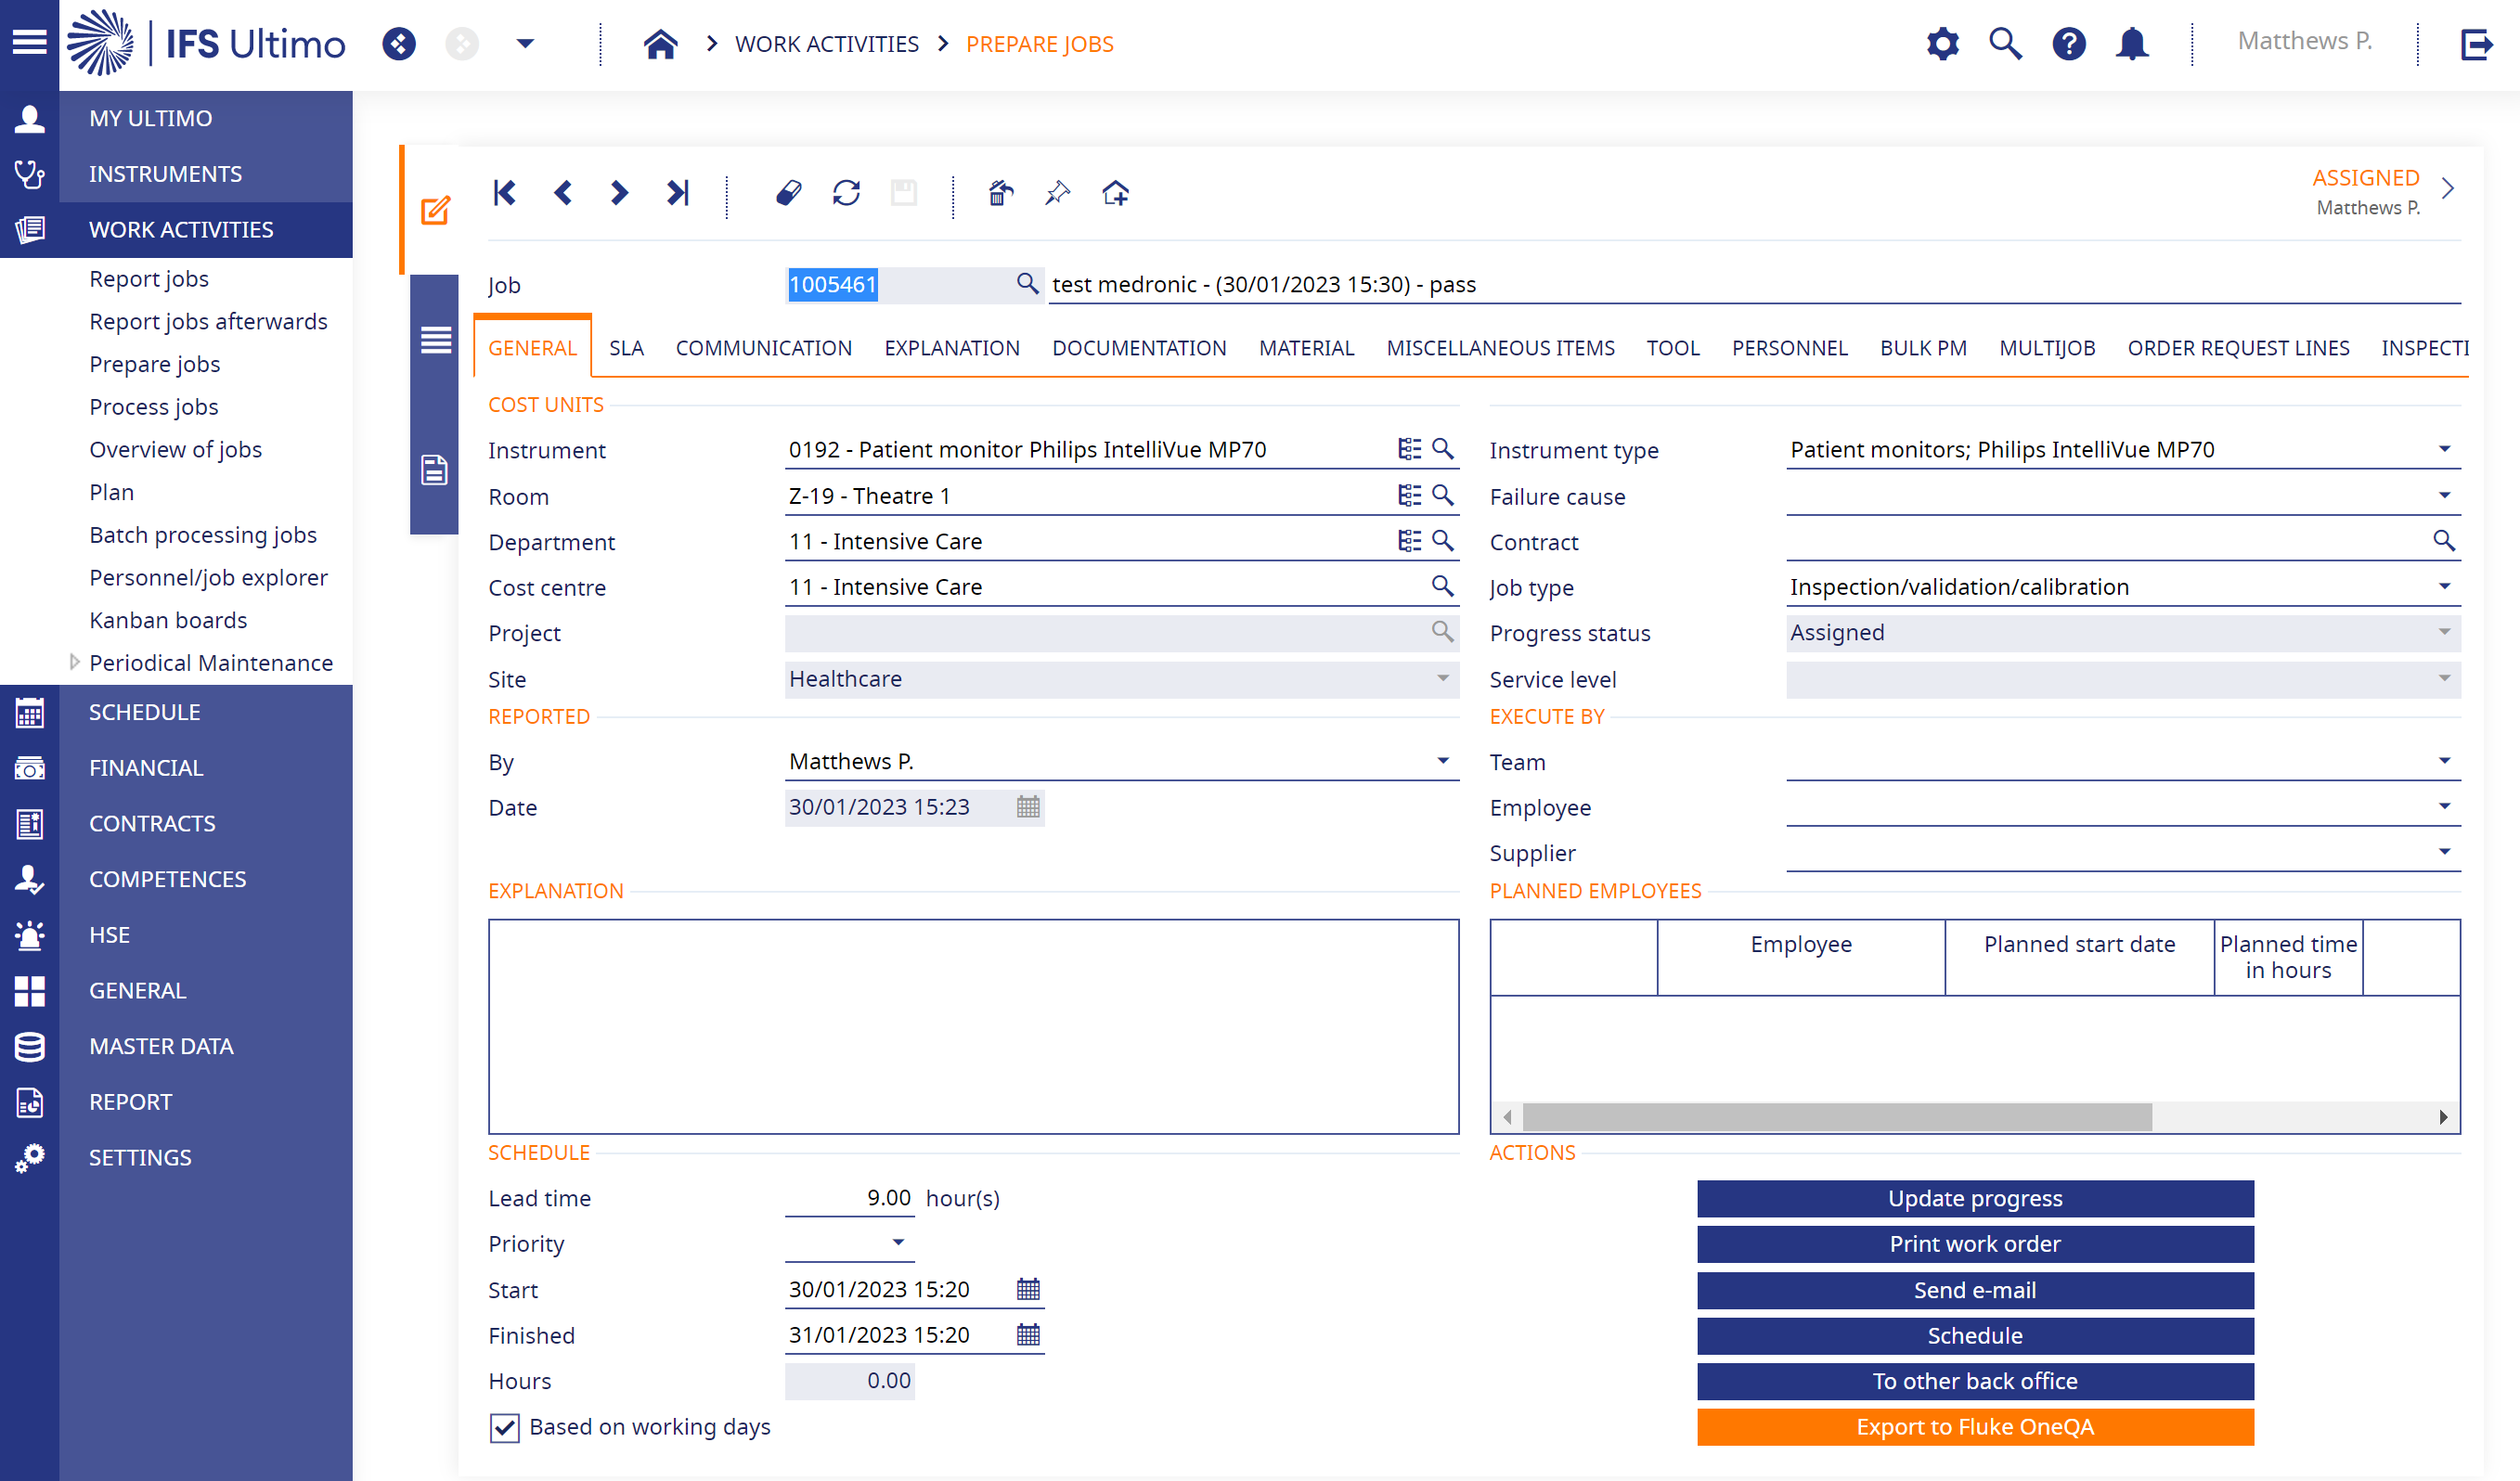Open calendar picker for Start date
The width and height of the screenshot is (2520, 1481).
coord(1028,1289)
